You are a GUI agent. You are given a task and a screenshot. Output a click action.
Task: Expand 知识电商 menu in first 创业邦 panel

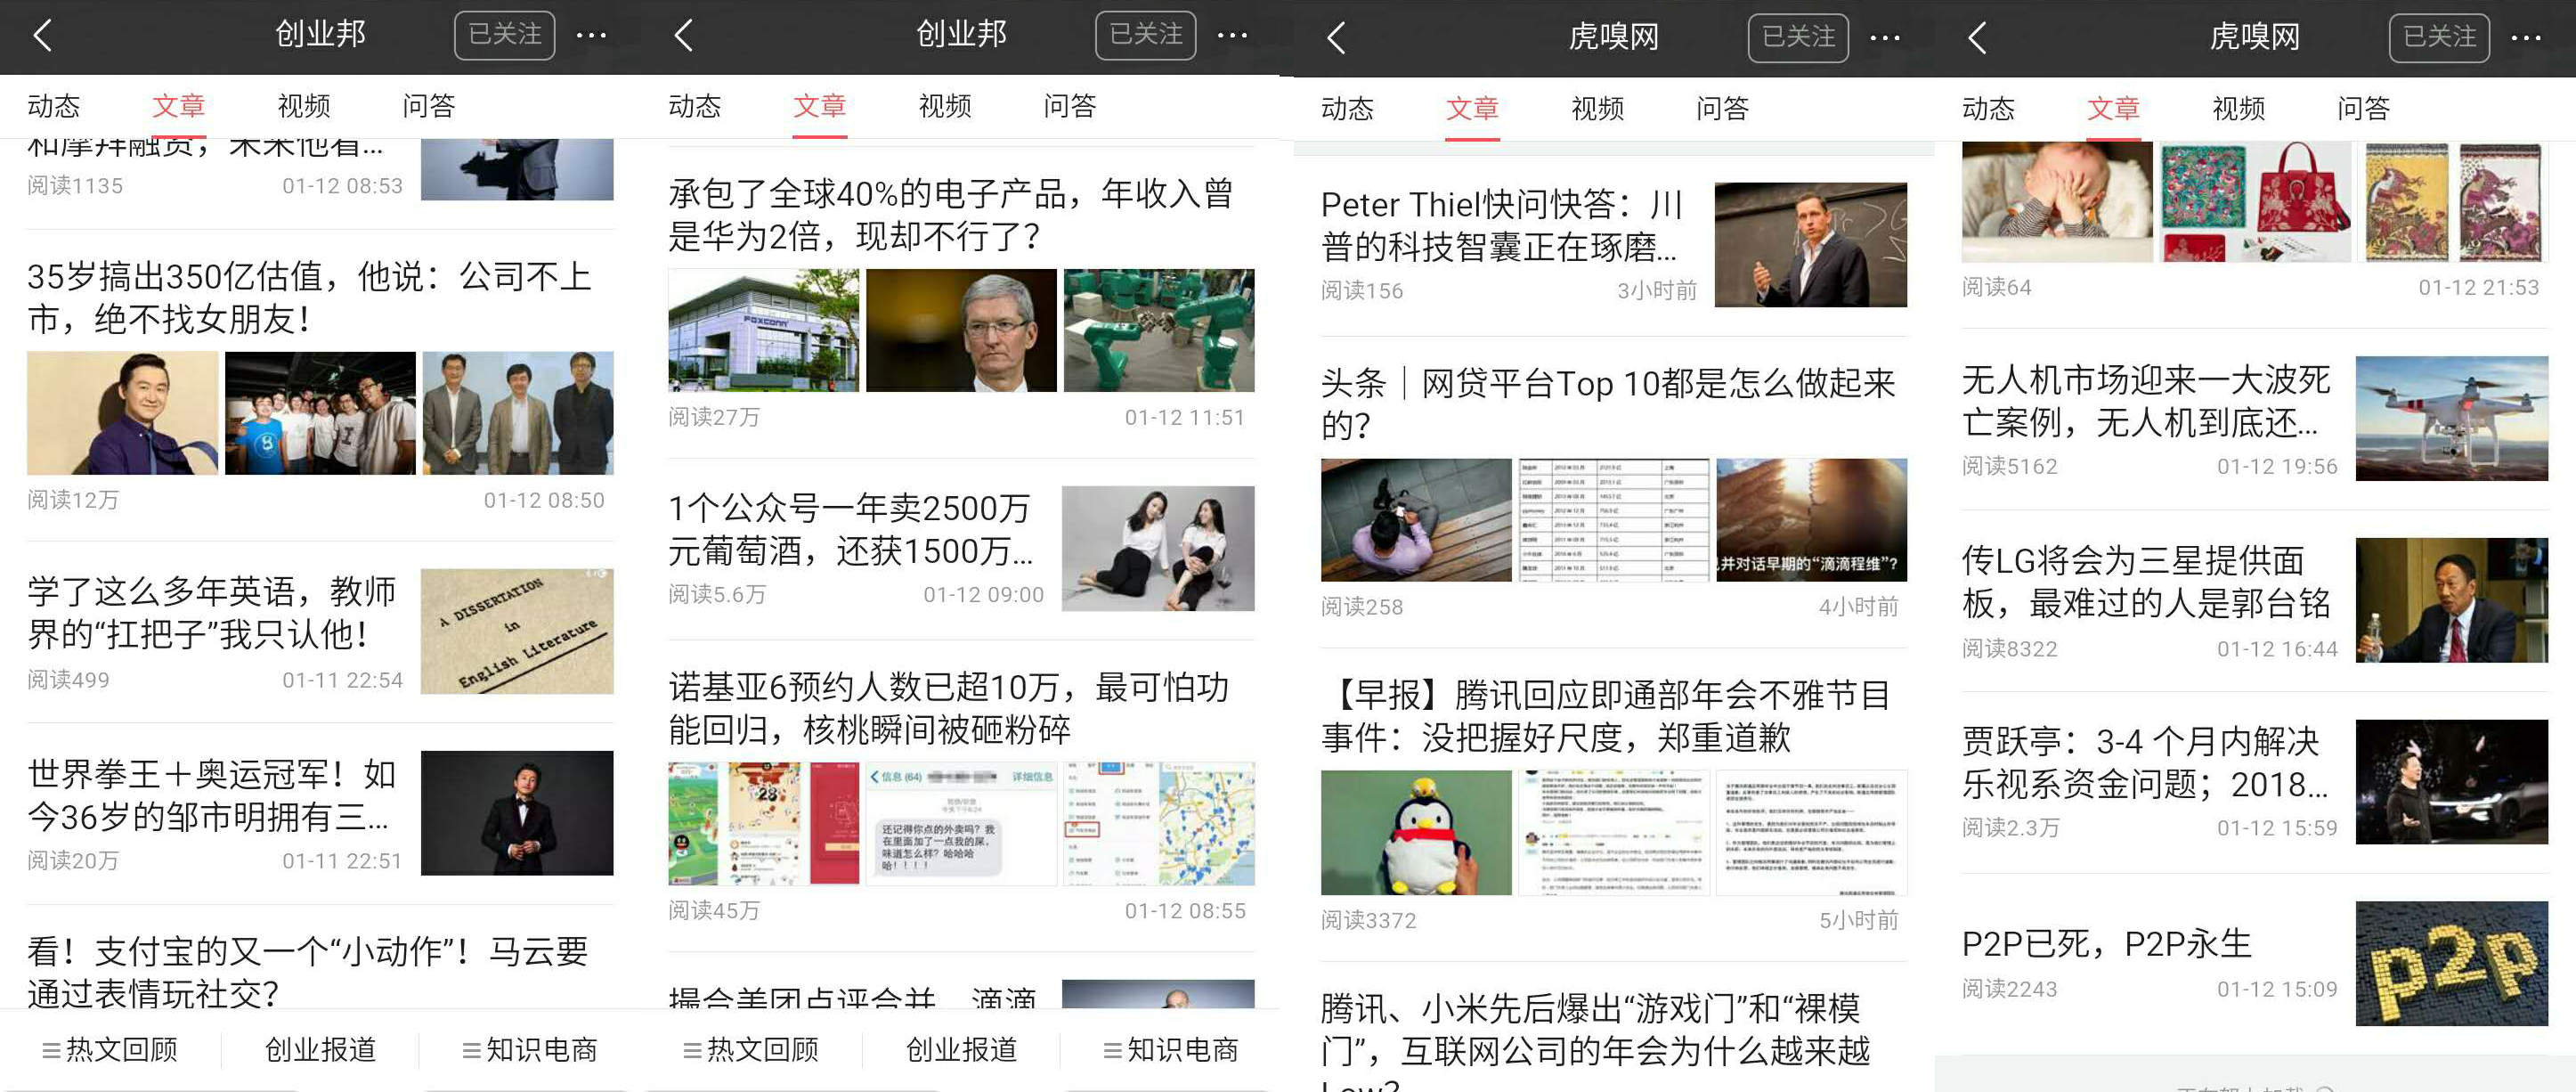tap(530, 1049)
